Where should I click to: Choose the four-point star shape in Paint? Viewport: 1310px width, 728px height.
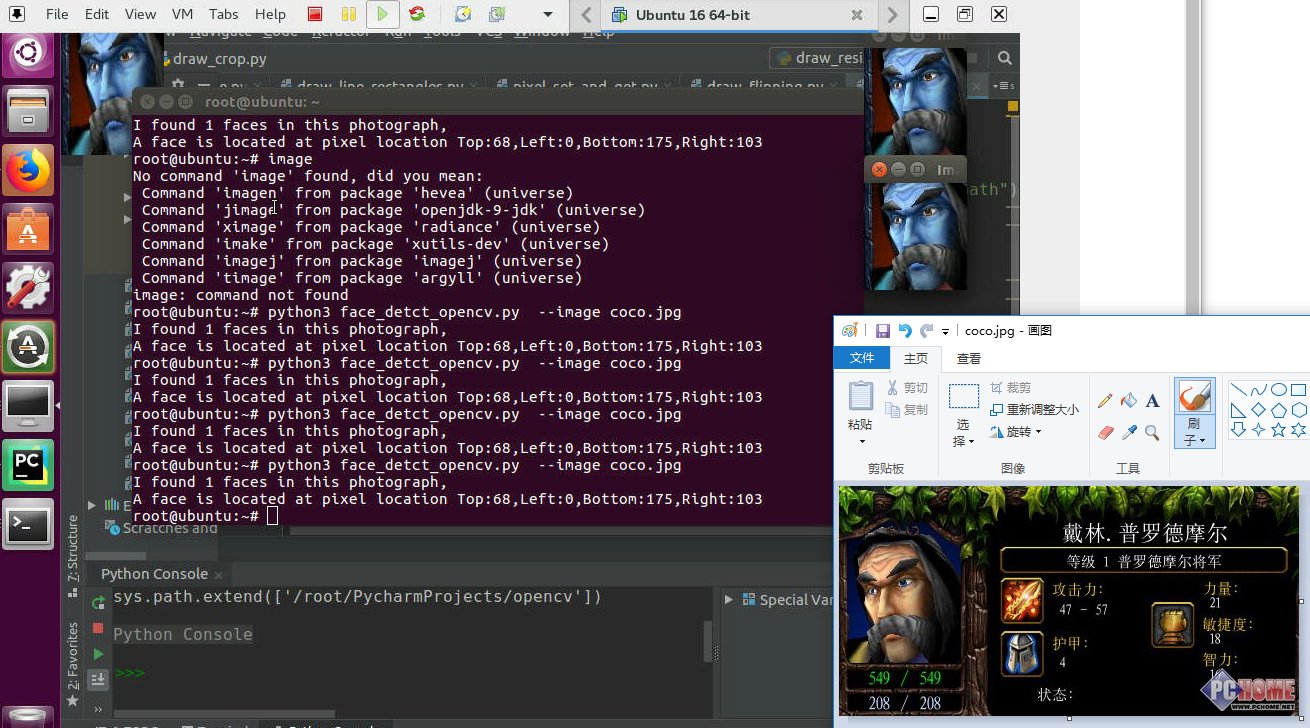(1258, 430)
